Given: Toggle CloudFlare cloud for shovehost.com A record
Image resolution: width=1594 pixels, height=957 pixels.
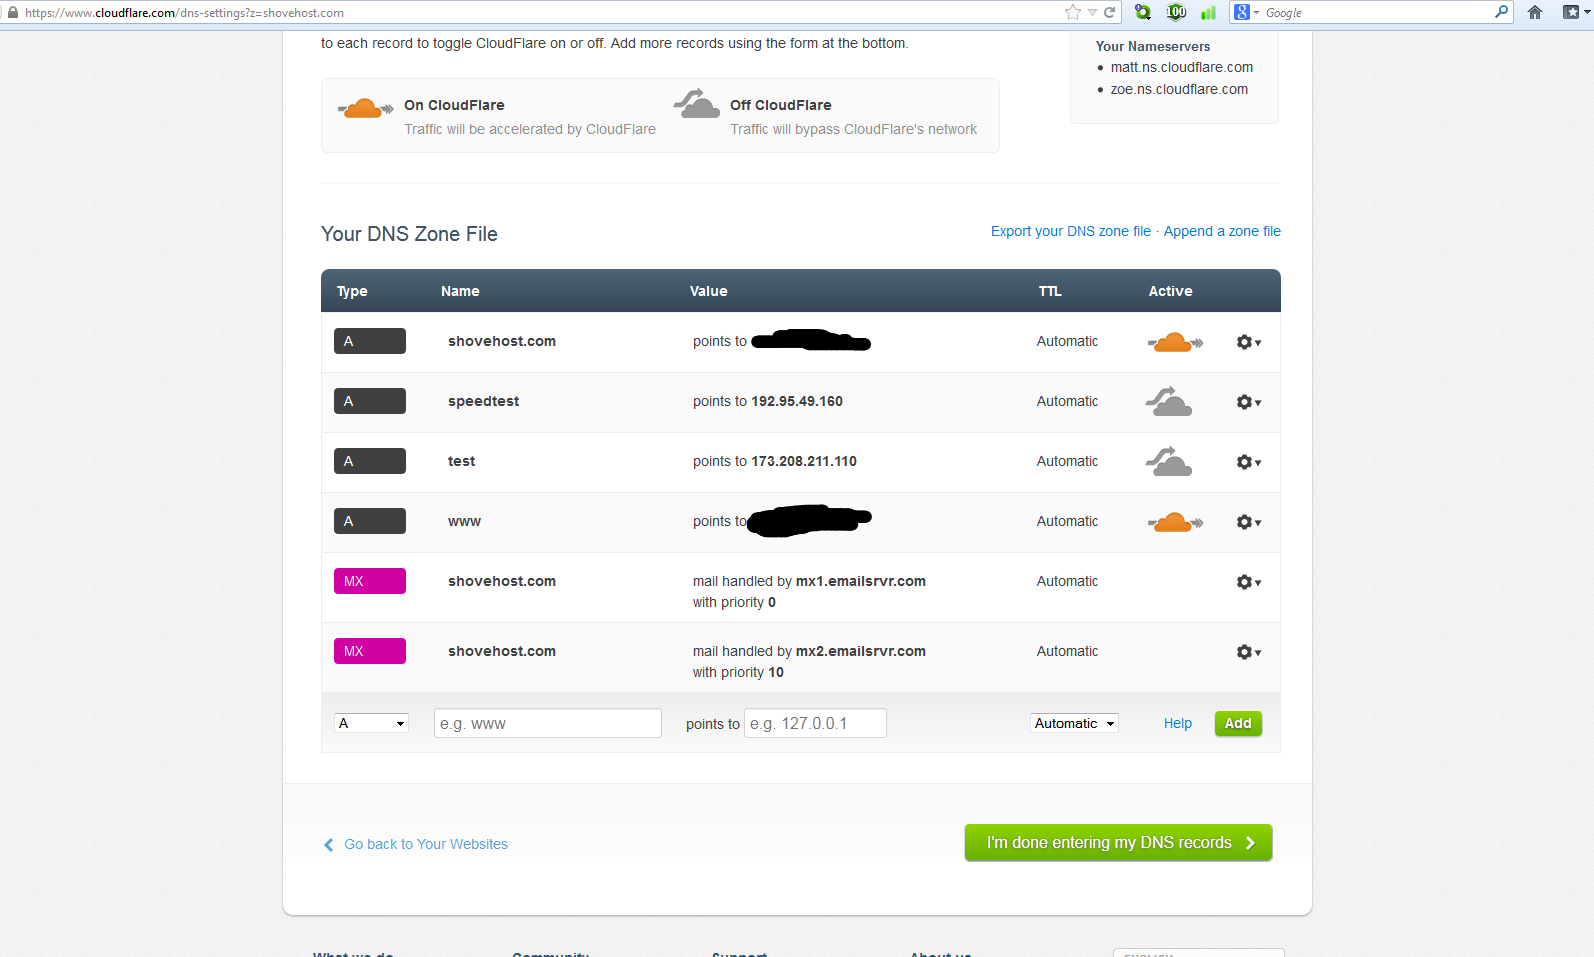Looking at the screenshot, I should coord(1175,342).
